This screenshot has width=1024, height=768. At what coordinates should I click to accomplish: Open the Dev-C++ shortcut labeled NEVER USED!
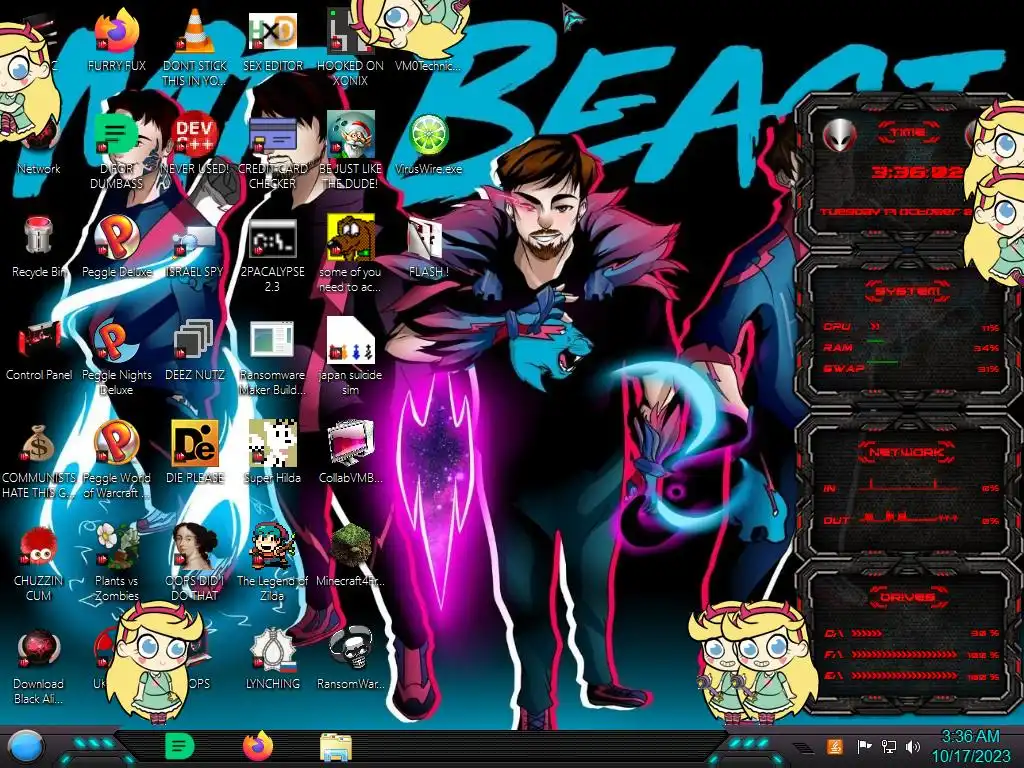tap(194, 136)
